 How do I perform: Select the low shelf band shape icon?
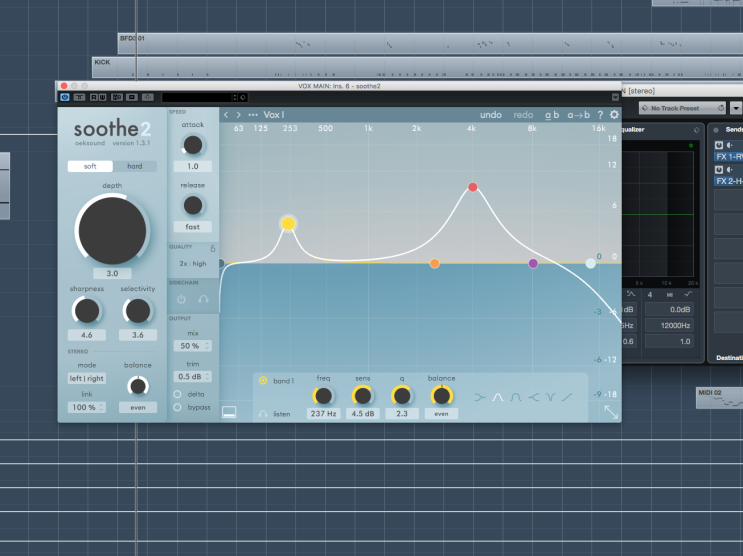(x=480, y=397)
